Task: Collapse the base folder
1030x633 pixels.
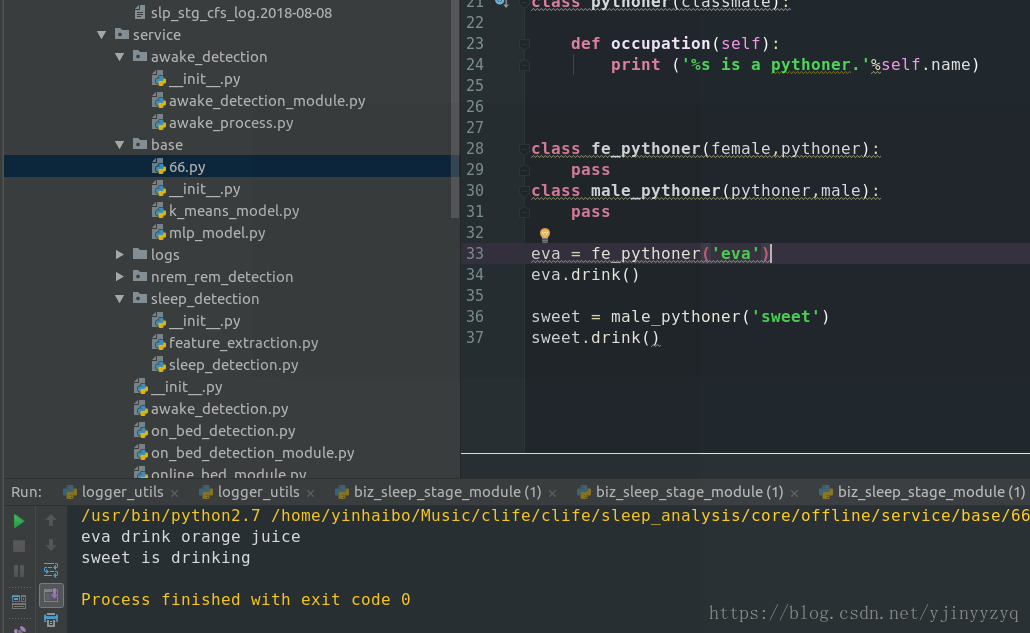Action: click(120, 145)
